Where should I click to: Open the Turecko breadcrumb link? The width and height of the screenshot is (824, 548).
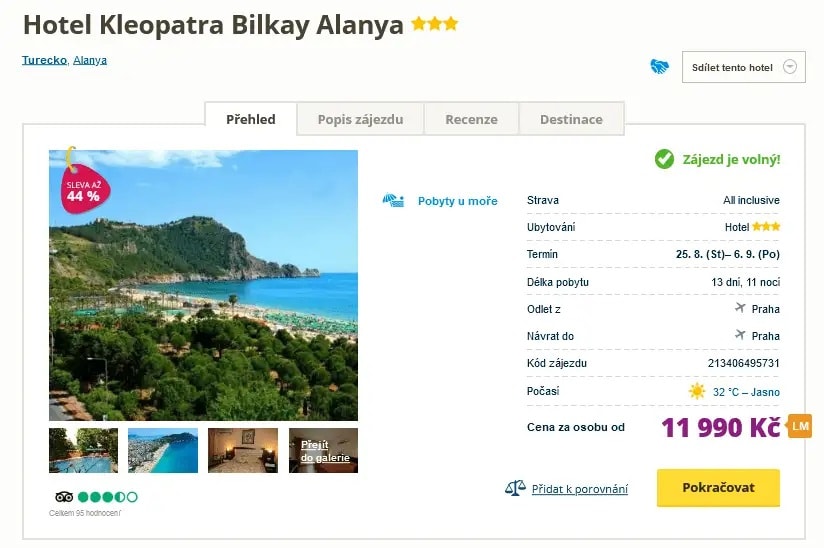pyautogui.click(x=44, y=60)
